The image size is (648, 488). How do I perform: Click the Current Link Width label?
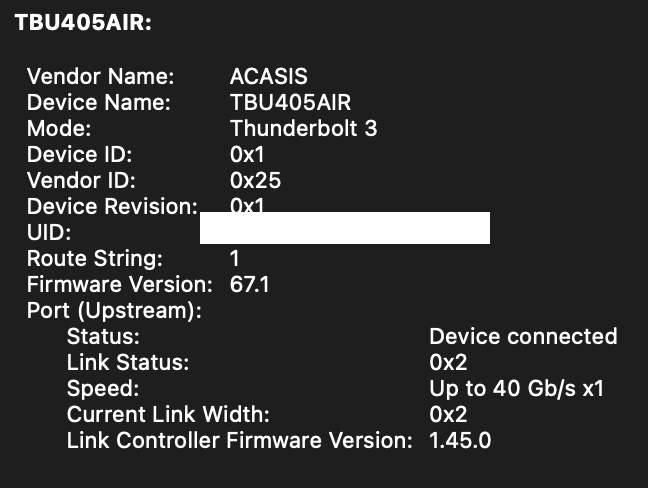pos(168,415)
